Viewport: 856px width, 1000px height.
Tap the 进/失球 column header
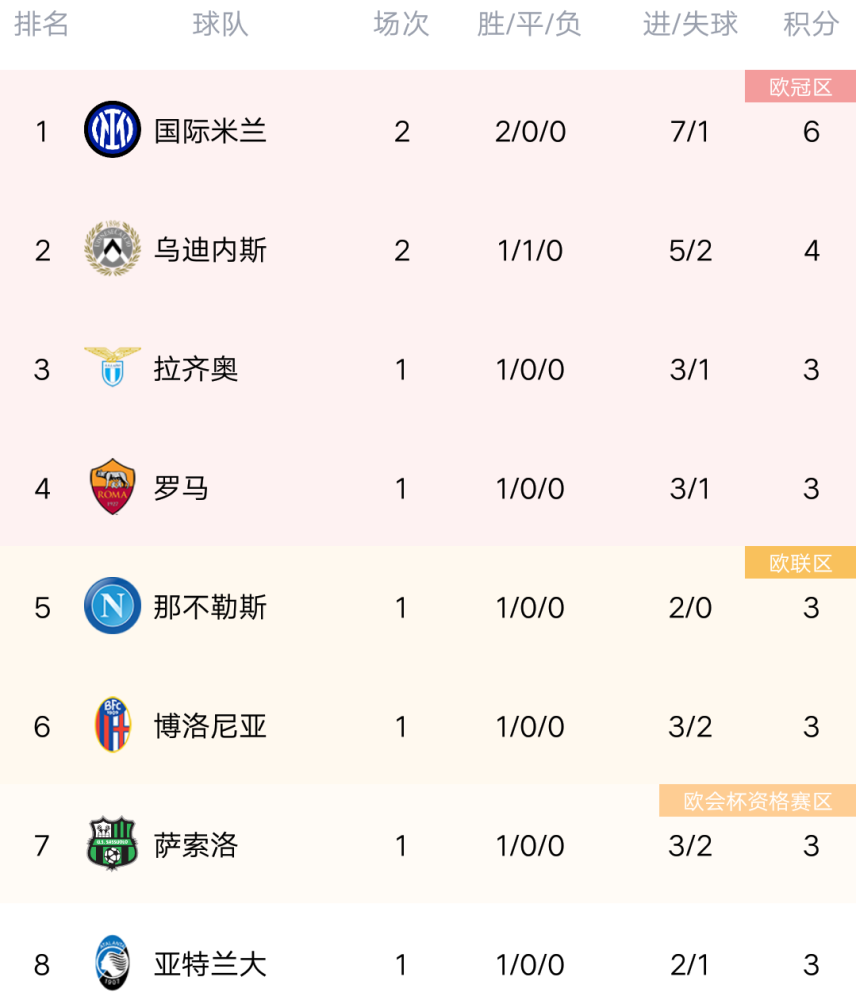690,24
